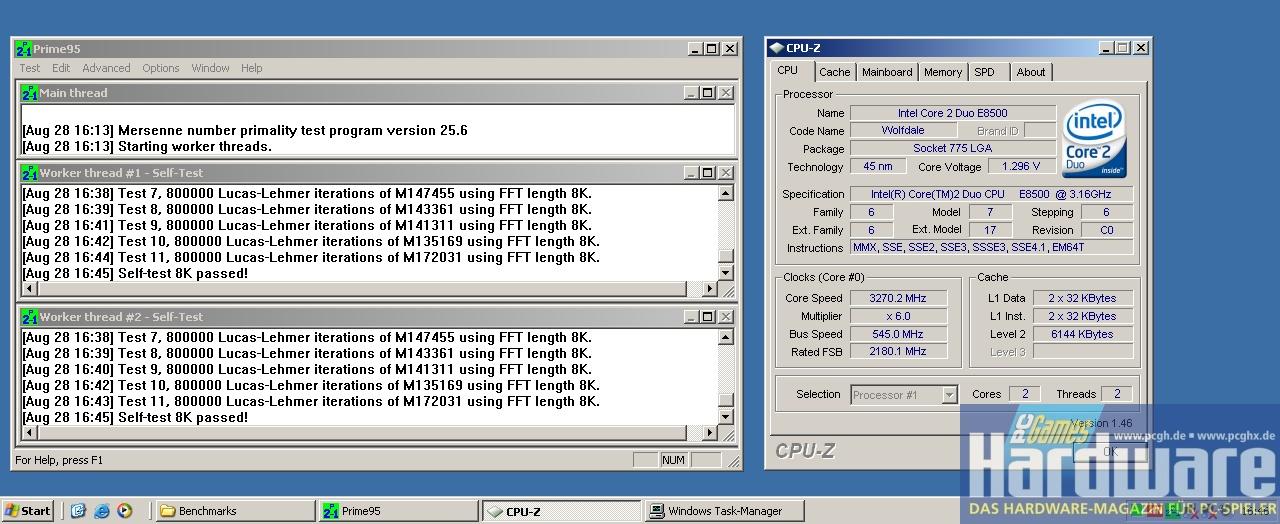Switch to Benchmarks folder in taskbar
The width and height of the screenshot is (1280, 524).
[x=235, y=511]
